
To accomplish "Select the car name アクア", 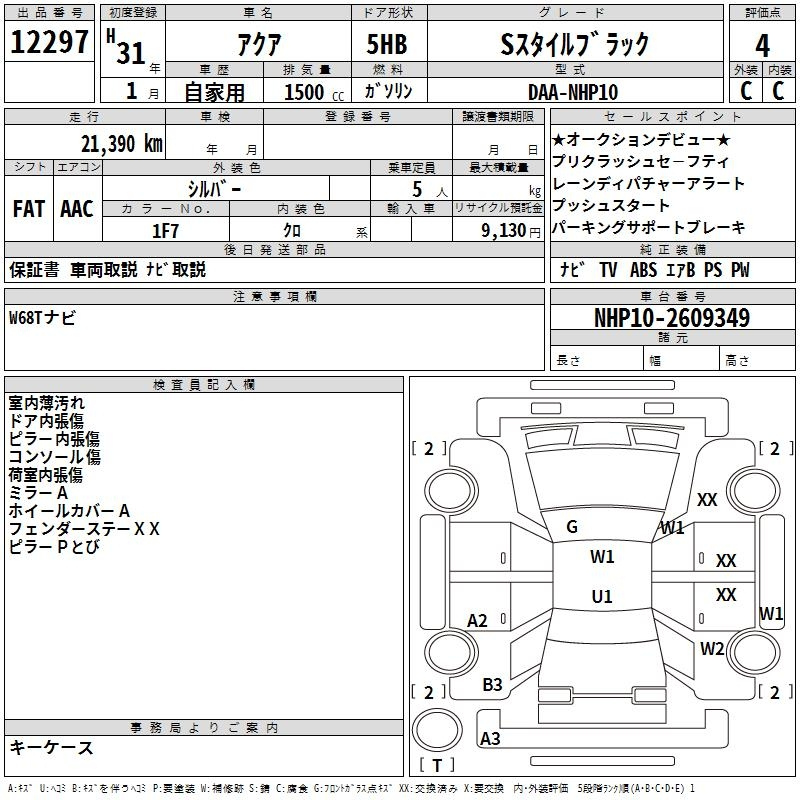I will [259, 44].
